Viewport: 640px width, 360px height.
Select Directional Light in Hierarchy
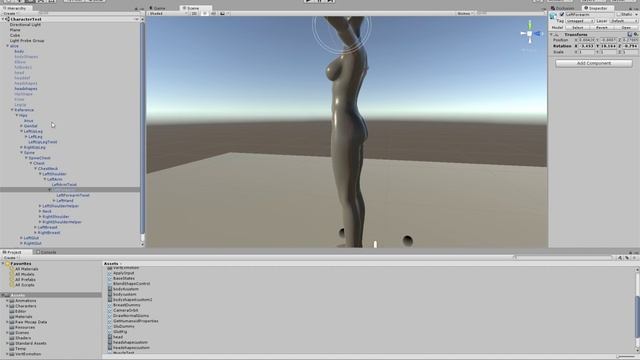pos(25,24)
